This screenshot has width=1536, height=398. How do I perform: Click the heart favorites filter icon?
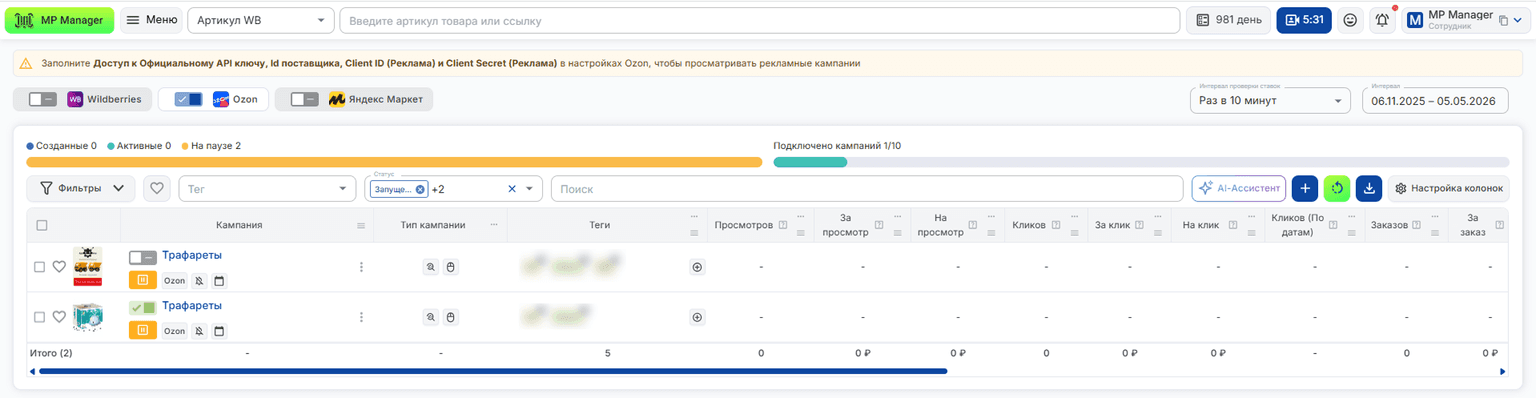[x=157, y=188]
